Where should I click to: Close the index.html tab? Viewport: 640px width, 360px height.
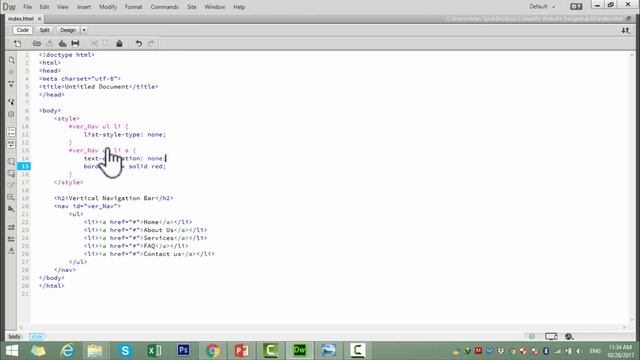[40, 19]
